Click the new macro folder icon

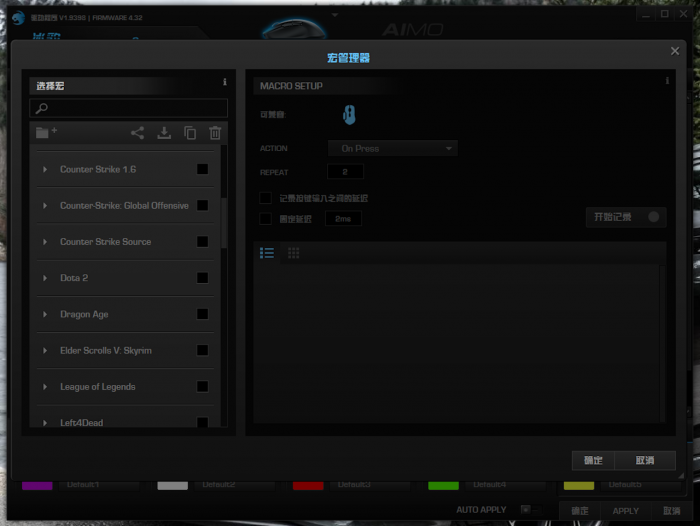click(46, 133)
